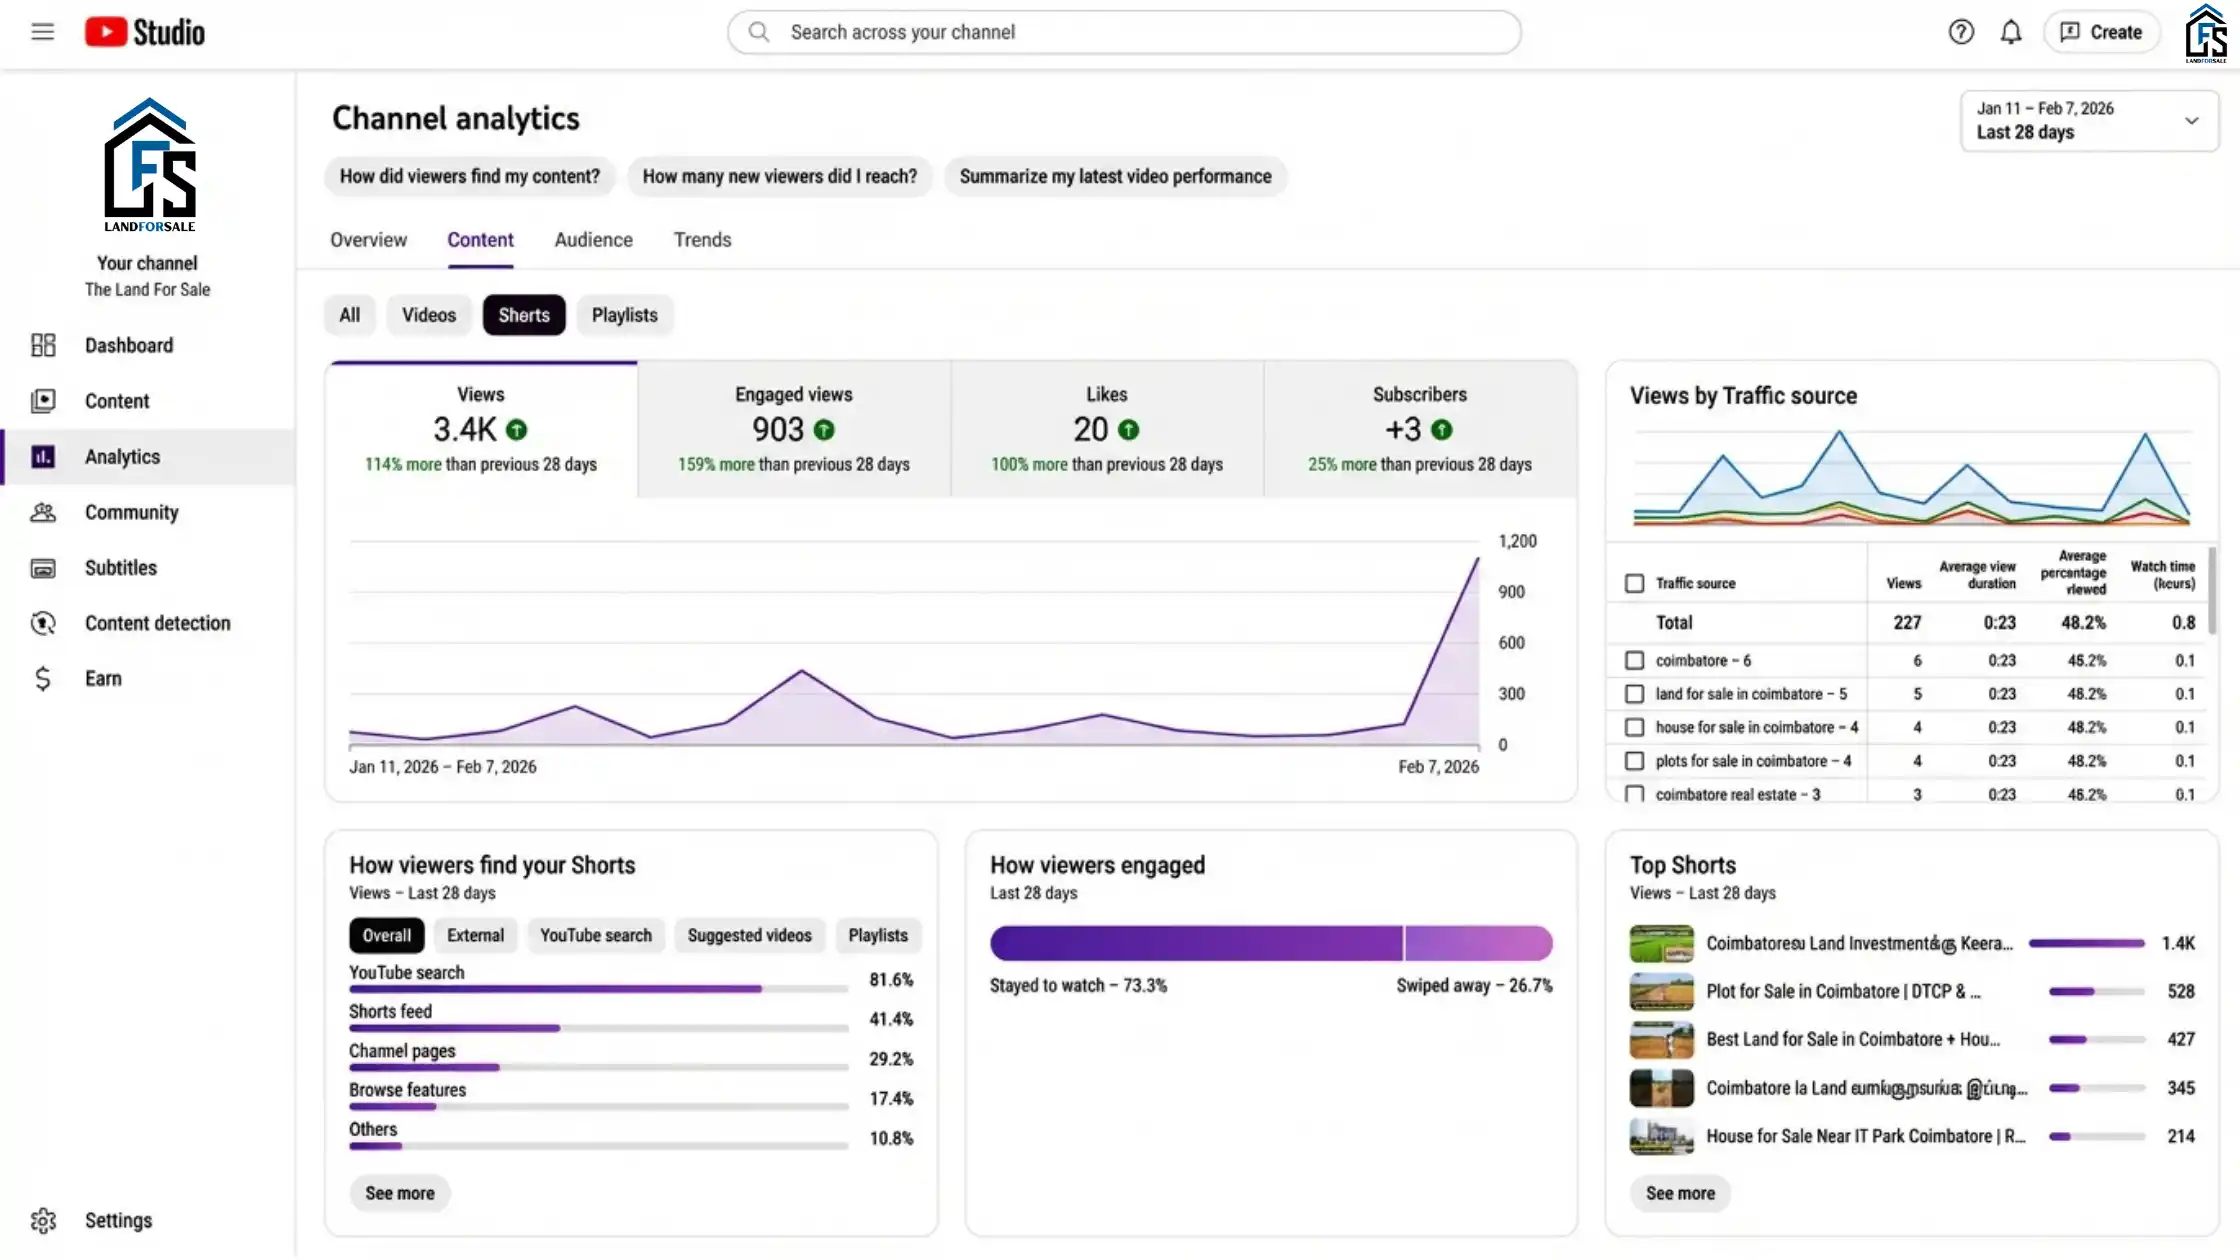
Task: Check the land for sale in coimbatore row
Action: [x=1636, y=693]
